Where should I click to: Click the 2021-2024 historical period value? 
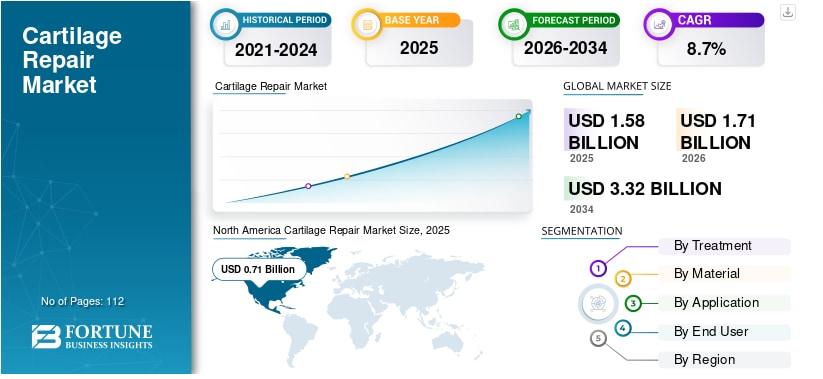tap(276, 50)
